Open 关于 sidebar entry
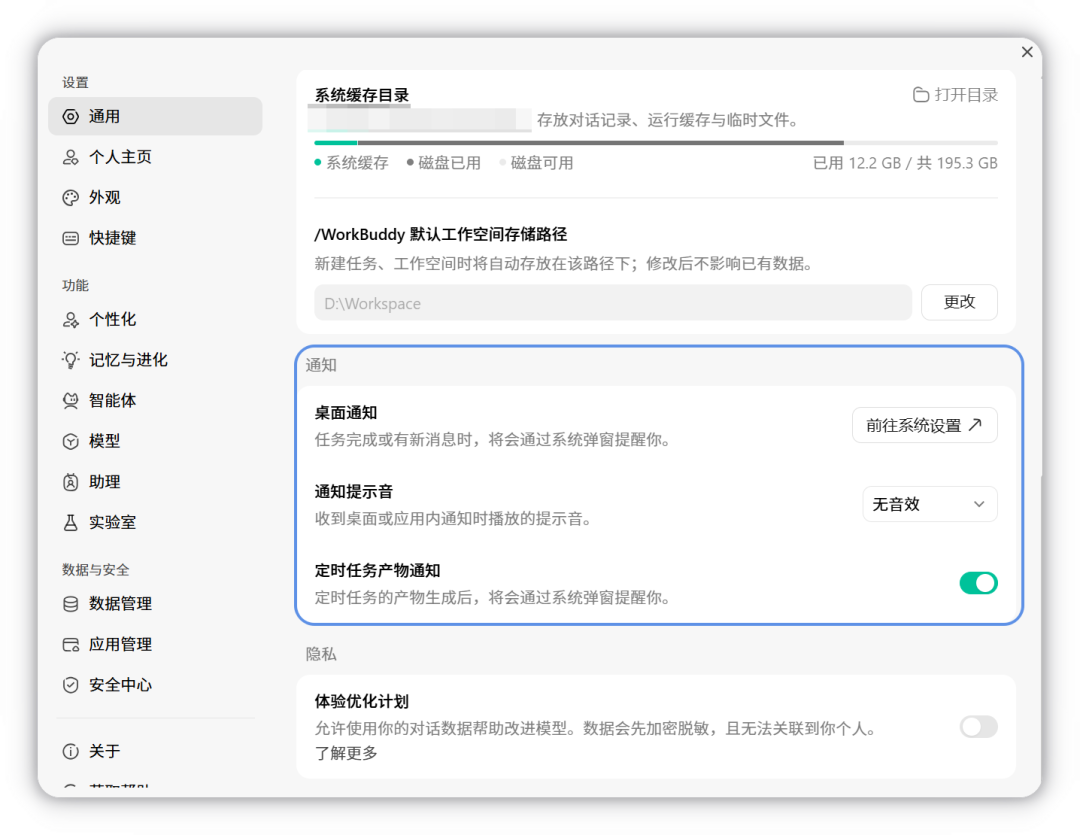This screenshot has width=1080, height=835. (155, 751)
